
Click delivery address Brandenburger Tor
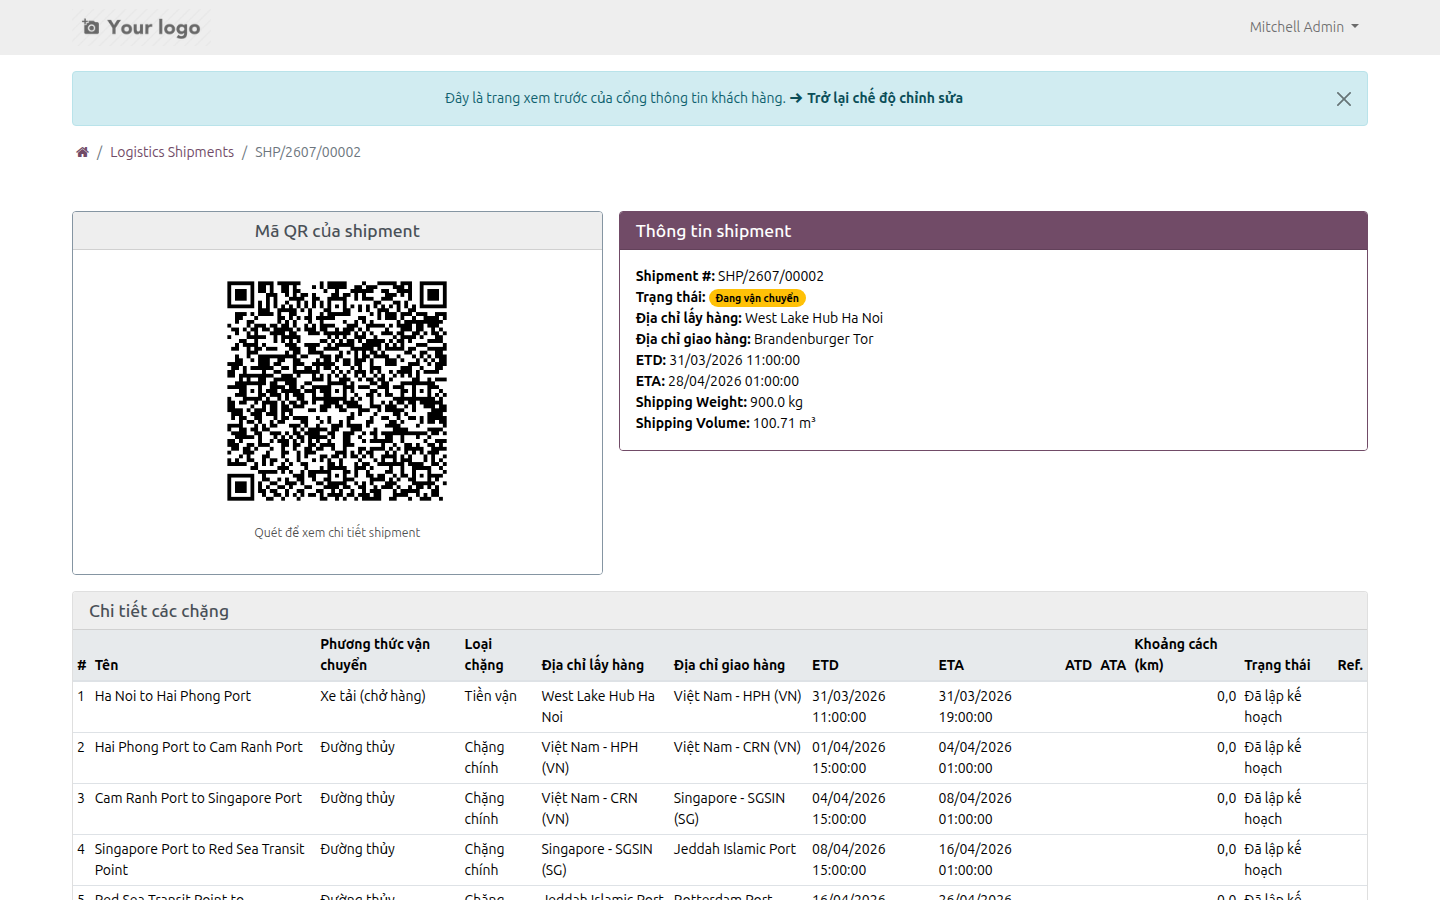tap(813, 339)
